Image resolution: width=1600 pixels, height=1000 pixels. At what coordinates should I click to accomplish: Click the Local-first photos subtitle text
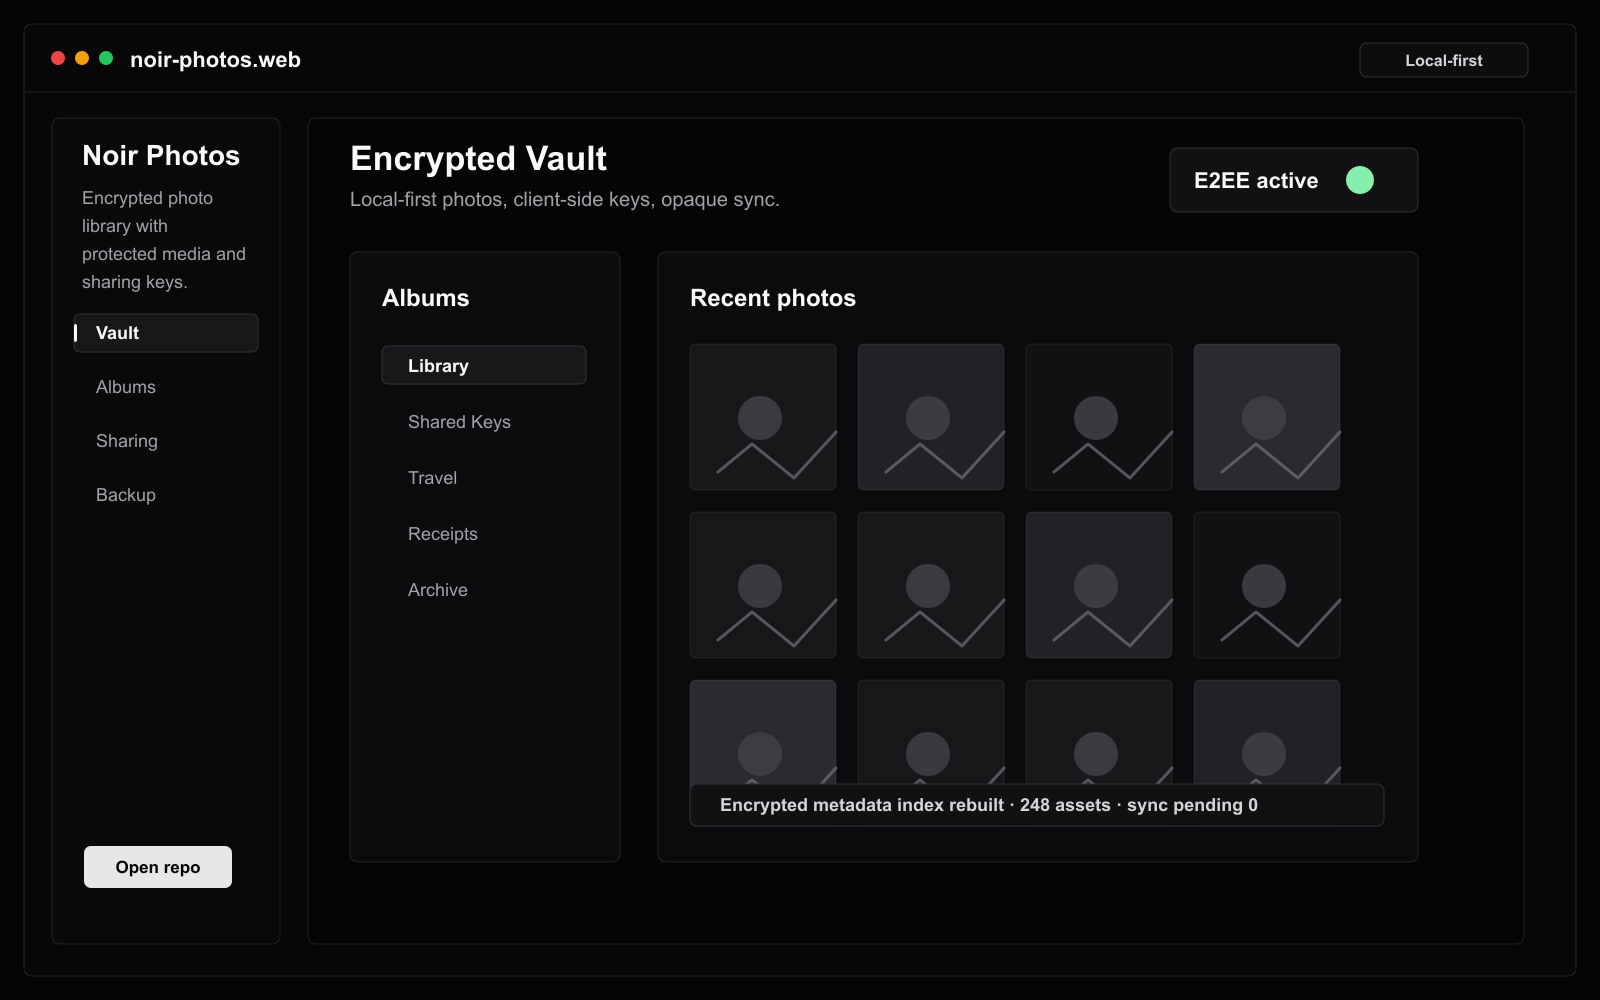565,200
